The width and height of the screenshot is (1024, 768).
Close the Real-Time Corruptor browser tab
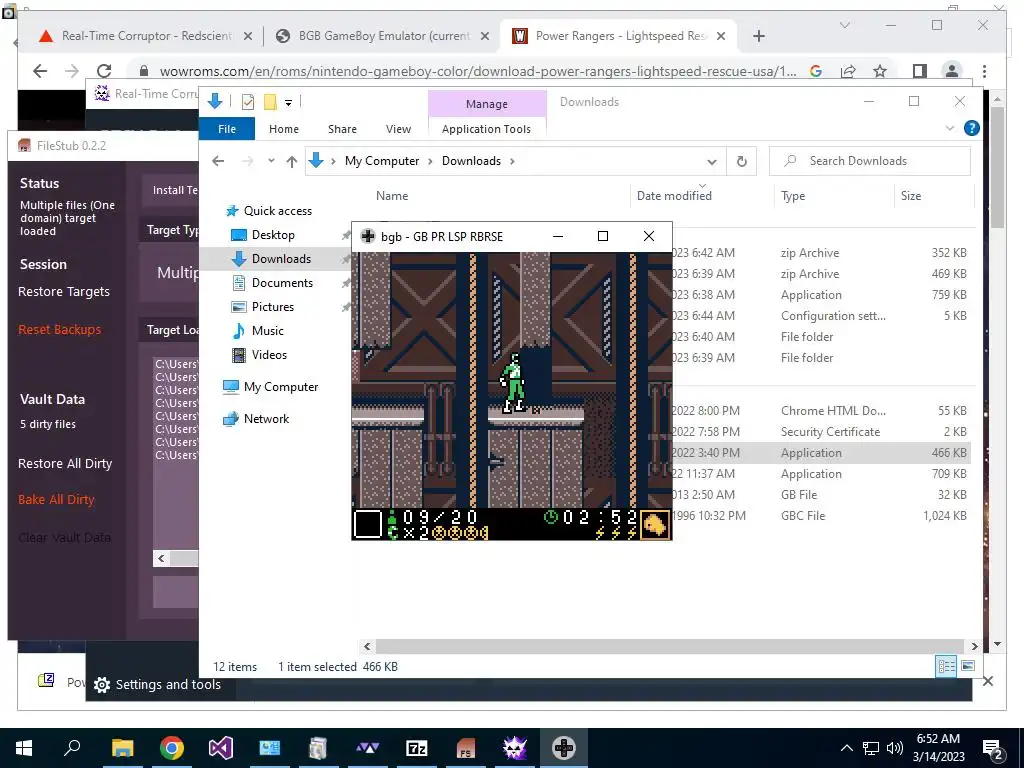pos(248,36)
